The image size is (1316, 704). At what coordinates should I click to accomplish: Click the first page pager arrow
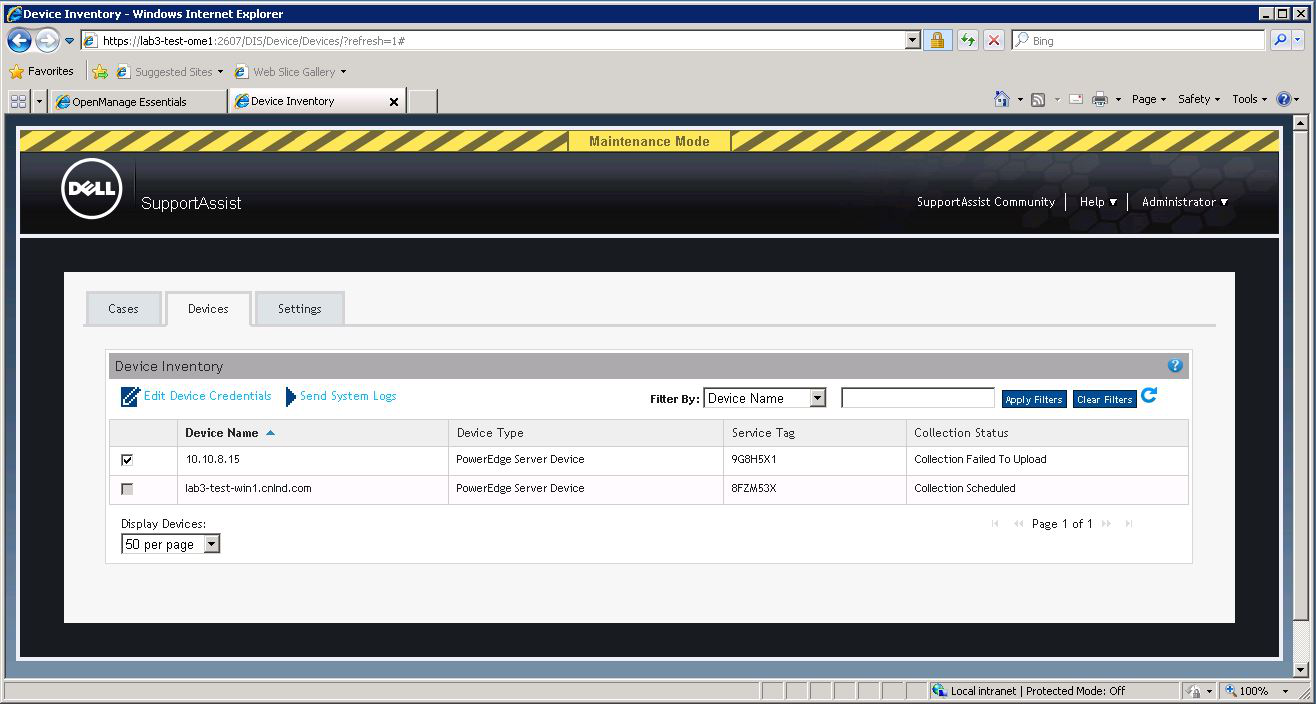995,524
